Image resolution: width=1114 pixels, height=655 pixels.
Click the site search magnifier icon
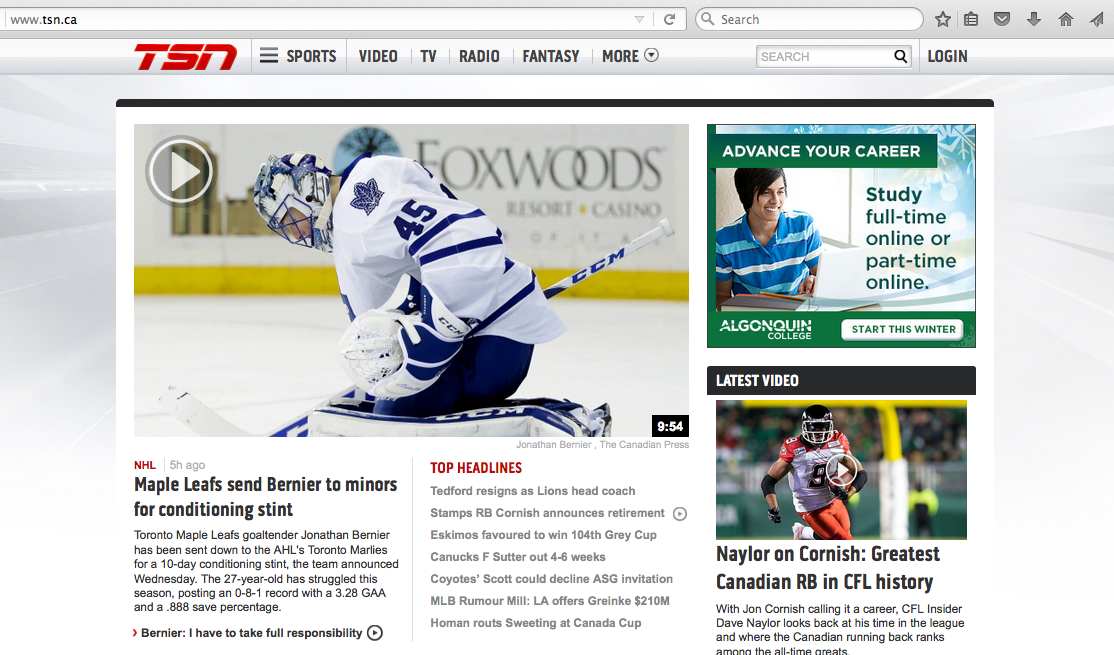[x=900, y=56]
